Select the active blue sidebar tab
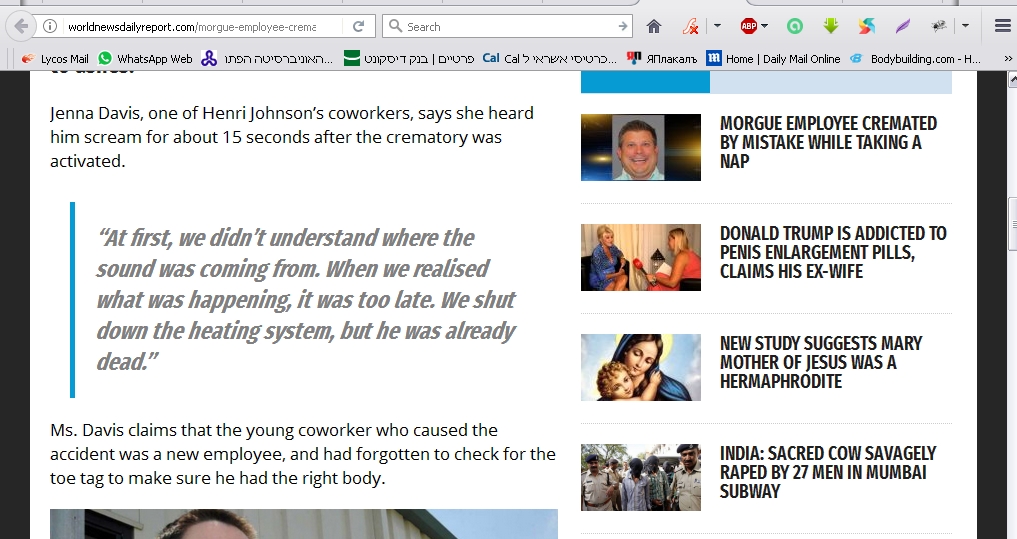 tap(645, 82)
